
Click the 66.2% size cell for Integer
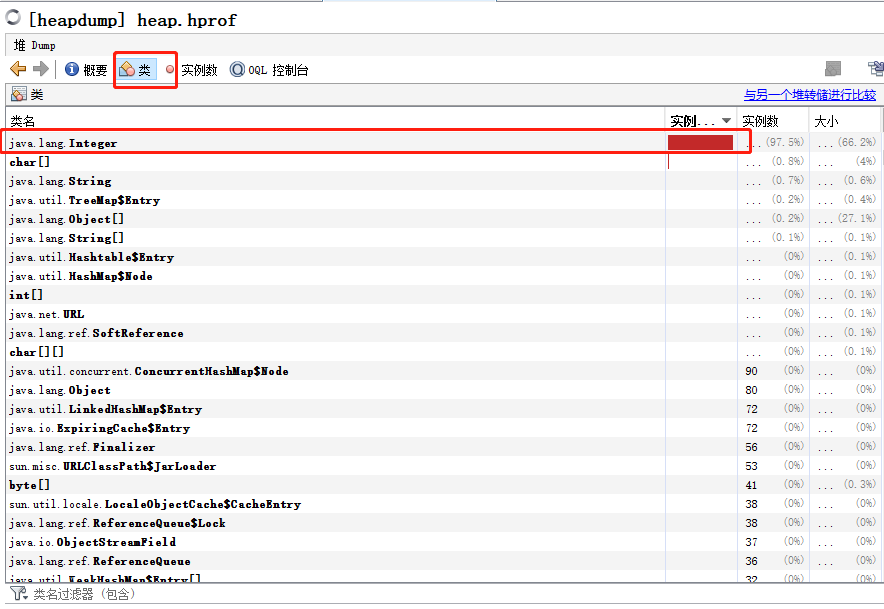tap(844, 142)
